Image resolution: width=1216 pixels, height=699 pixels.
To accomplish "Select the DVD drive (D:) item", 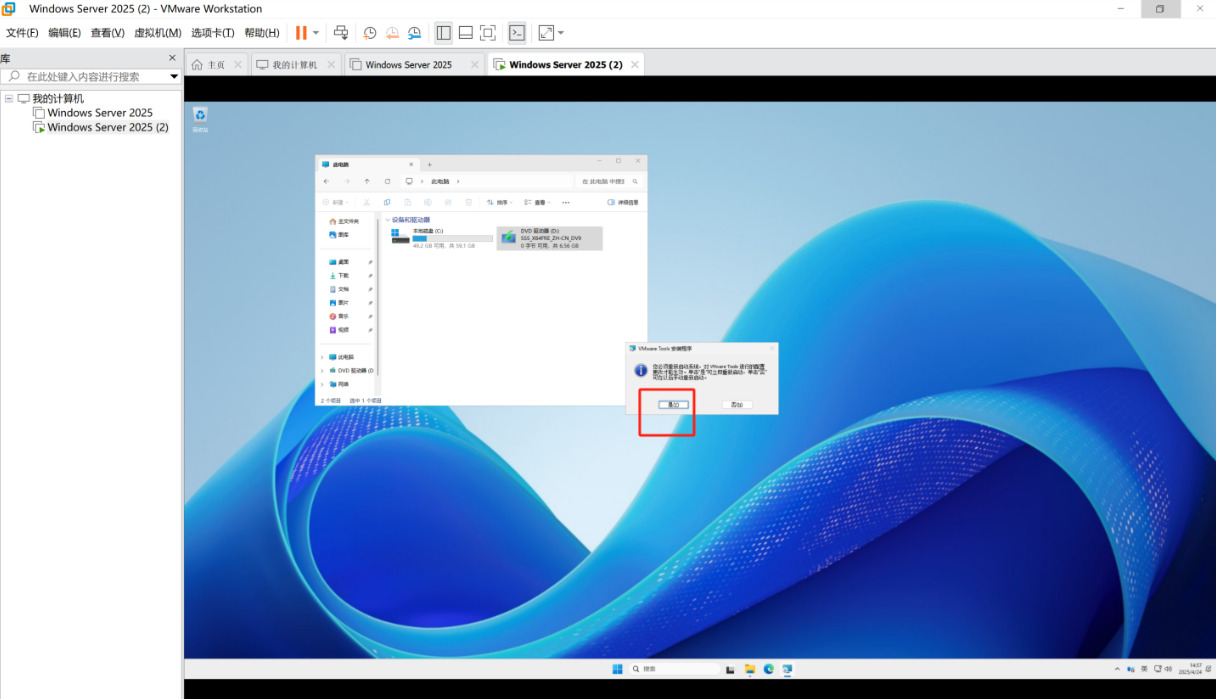I will click(x=550, y=237).
